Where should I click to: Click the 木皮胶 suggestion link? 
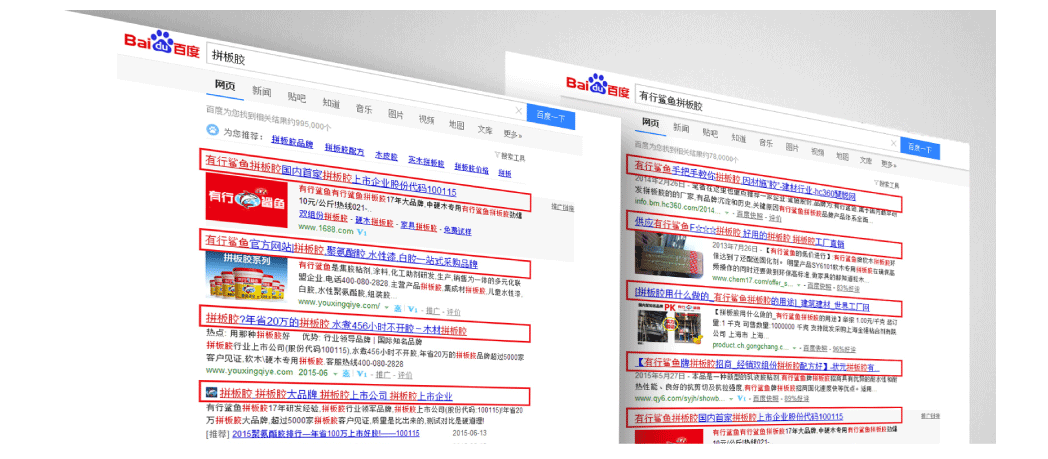pos(386,156)
